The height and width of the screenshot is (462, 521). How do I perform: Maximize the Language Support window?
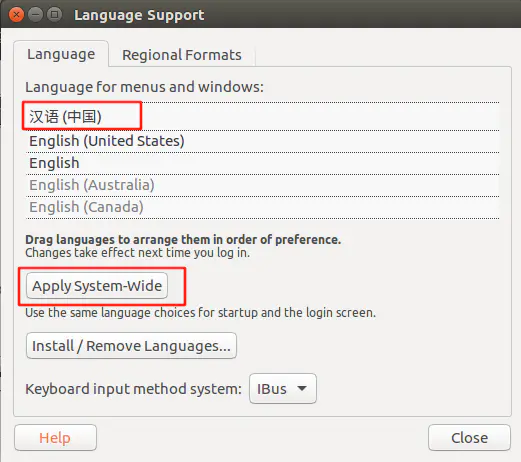pos(54,15)
